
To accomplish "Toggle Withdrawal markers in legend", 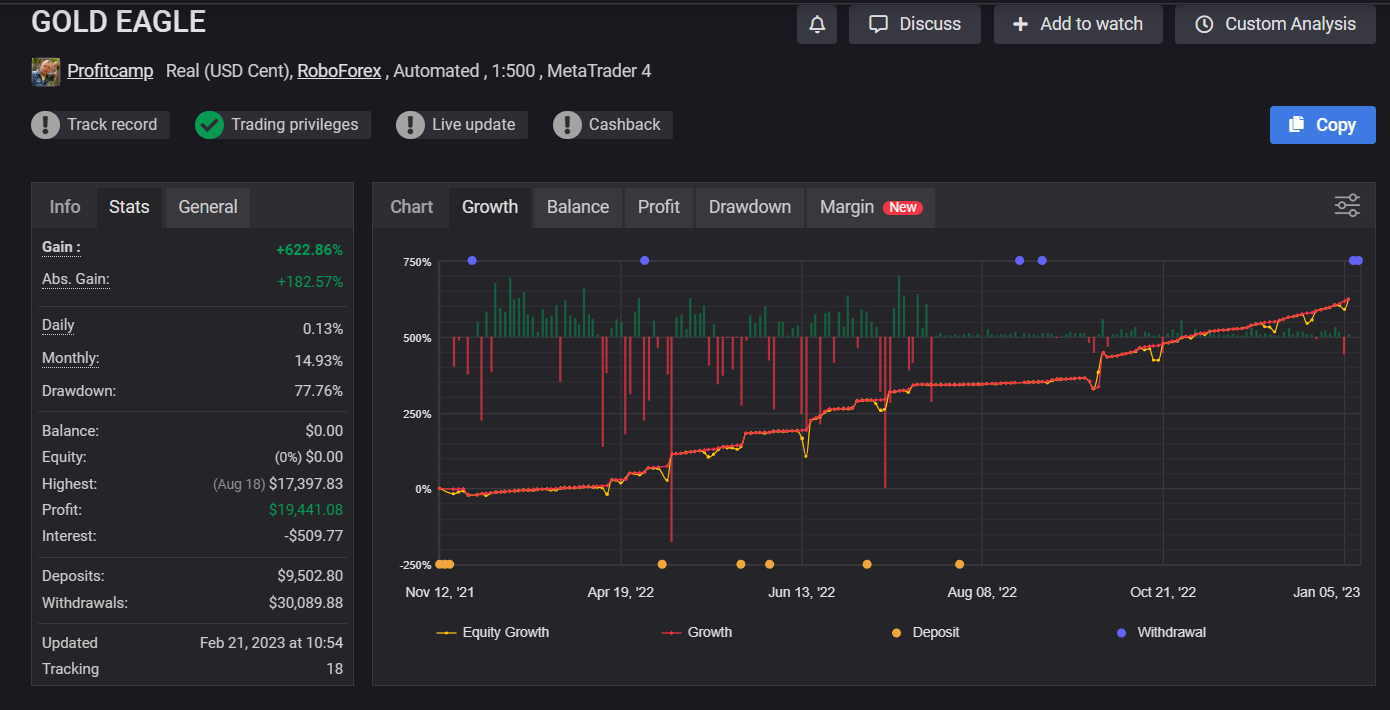I will coord(1161,632).
